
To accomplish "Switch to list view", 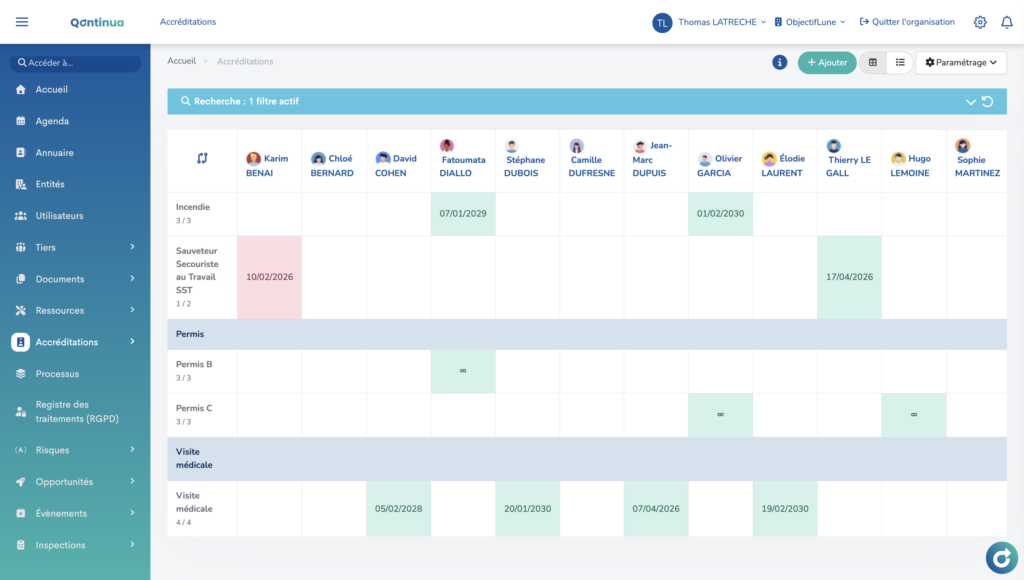I will pyautogui.click(x=900, y=62).
